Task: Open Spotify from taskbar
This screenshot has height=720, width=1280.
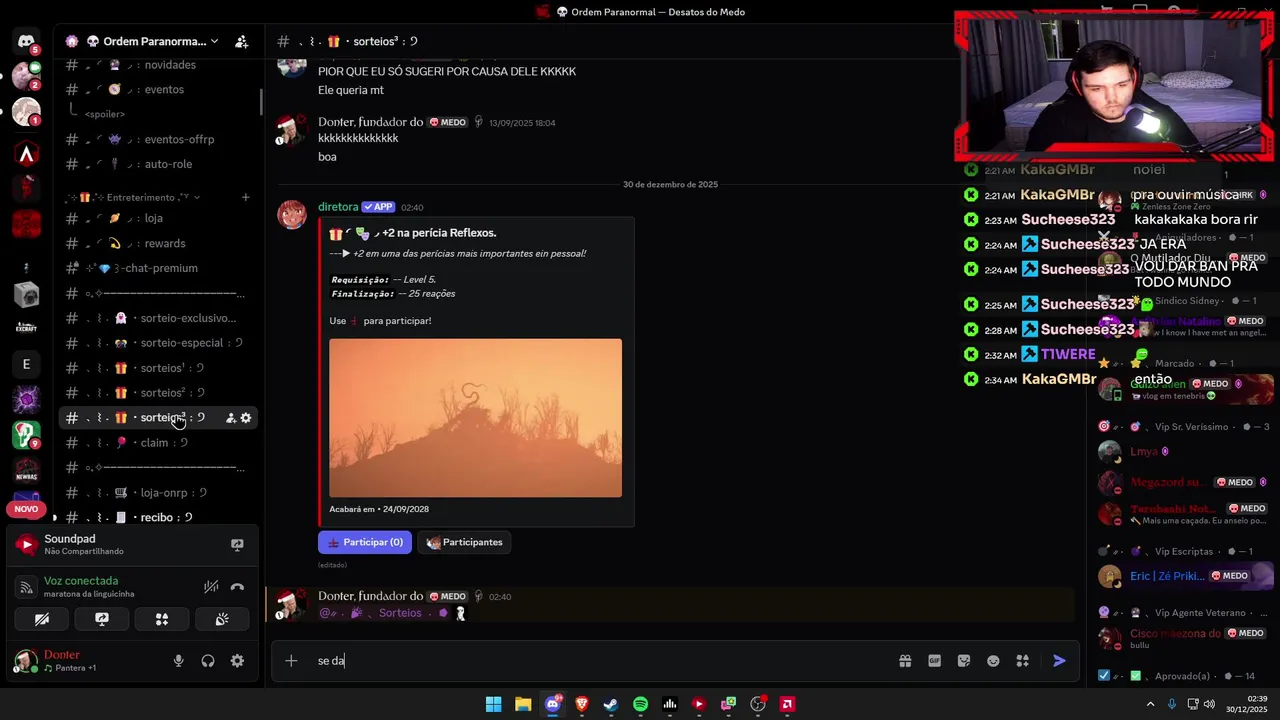Action: tap(640, 704)
